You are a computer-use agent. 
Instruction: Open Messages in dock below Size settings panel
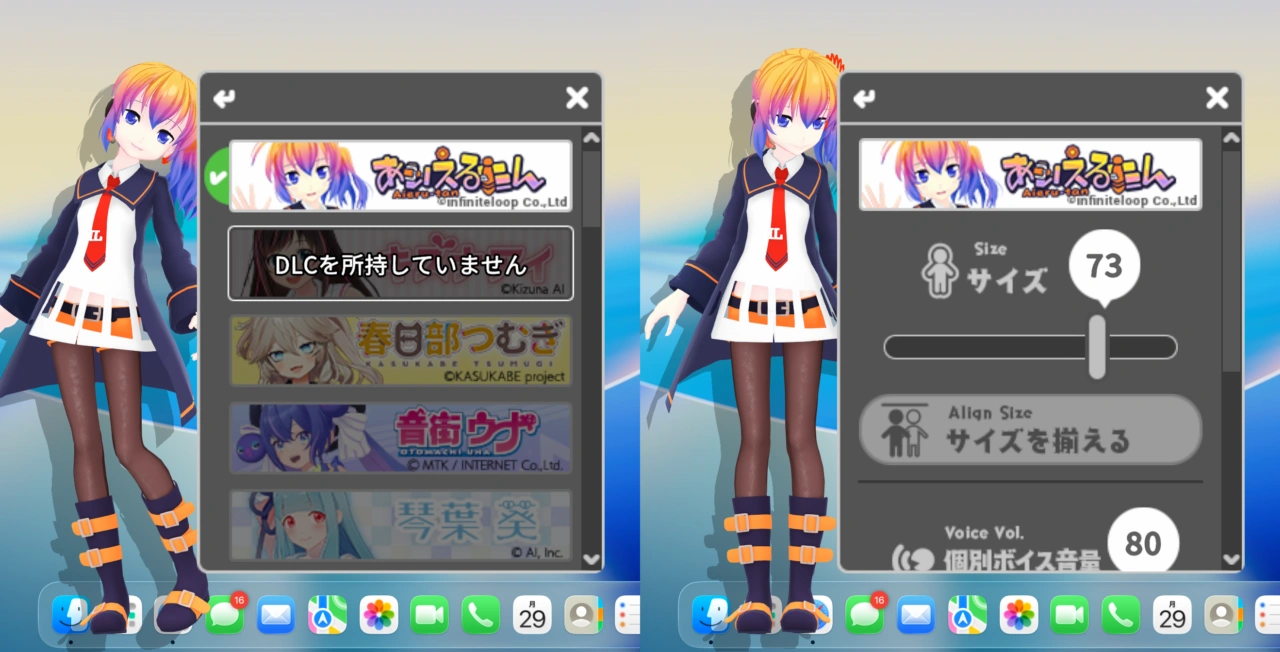pos(865,615)
